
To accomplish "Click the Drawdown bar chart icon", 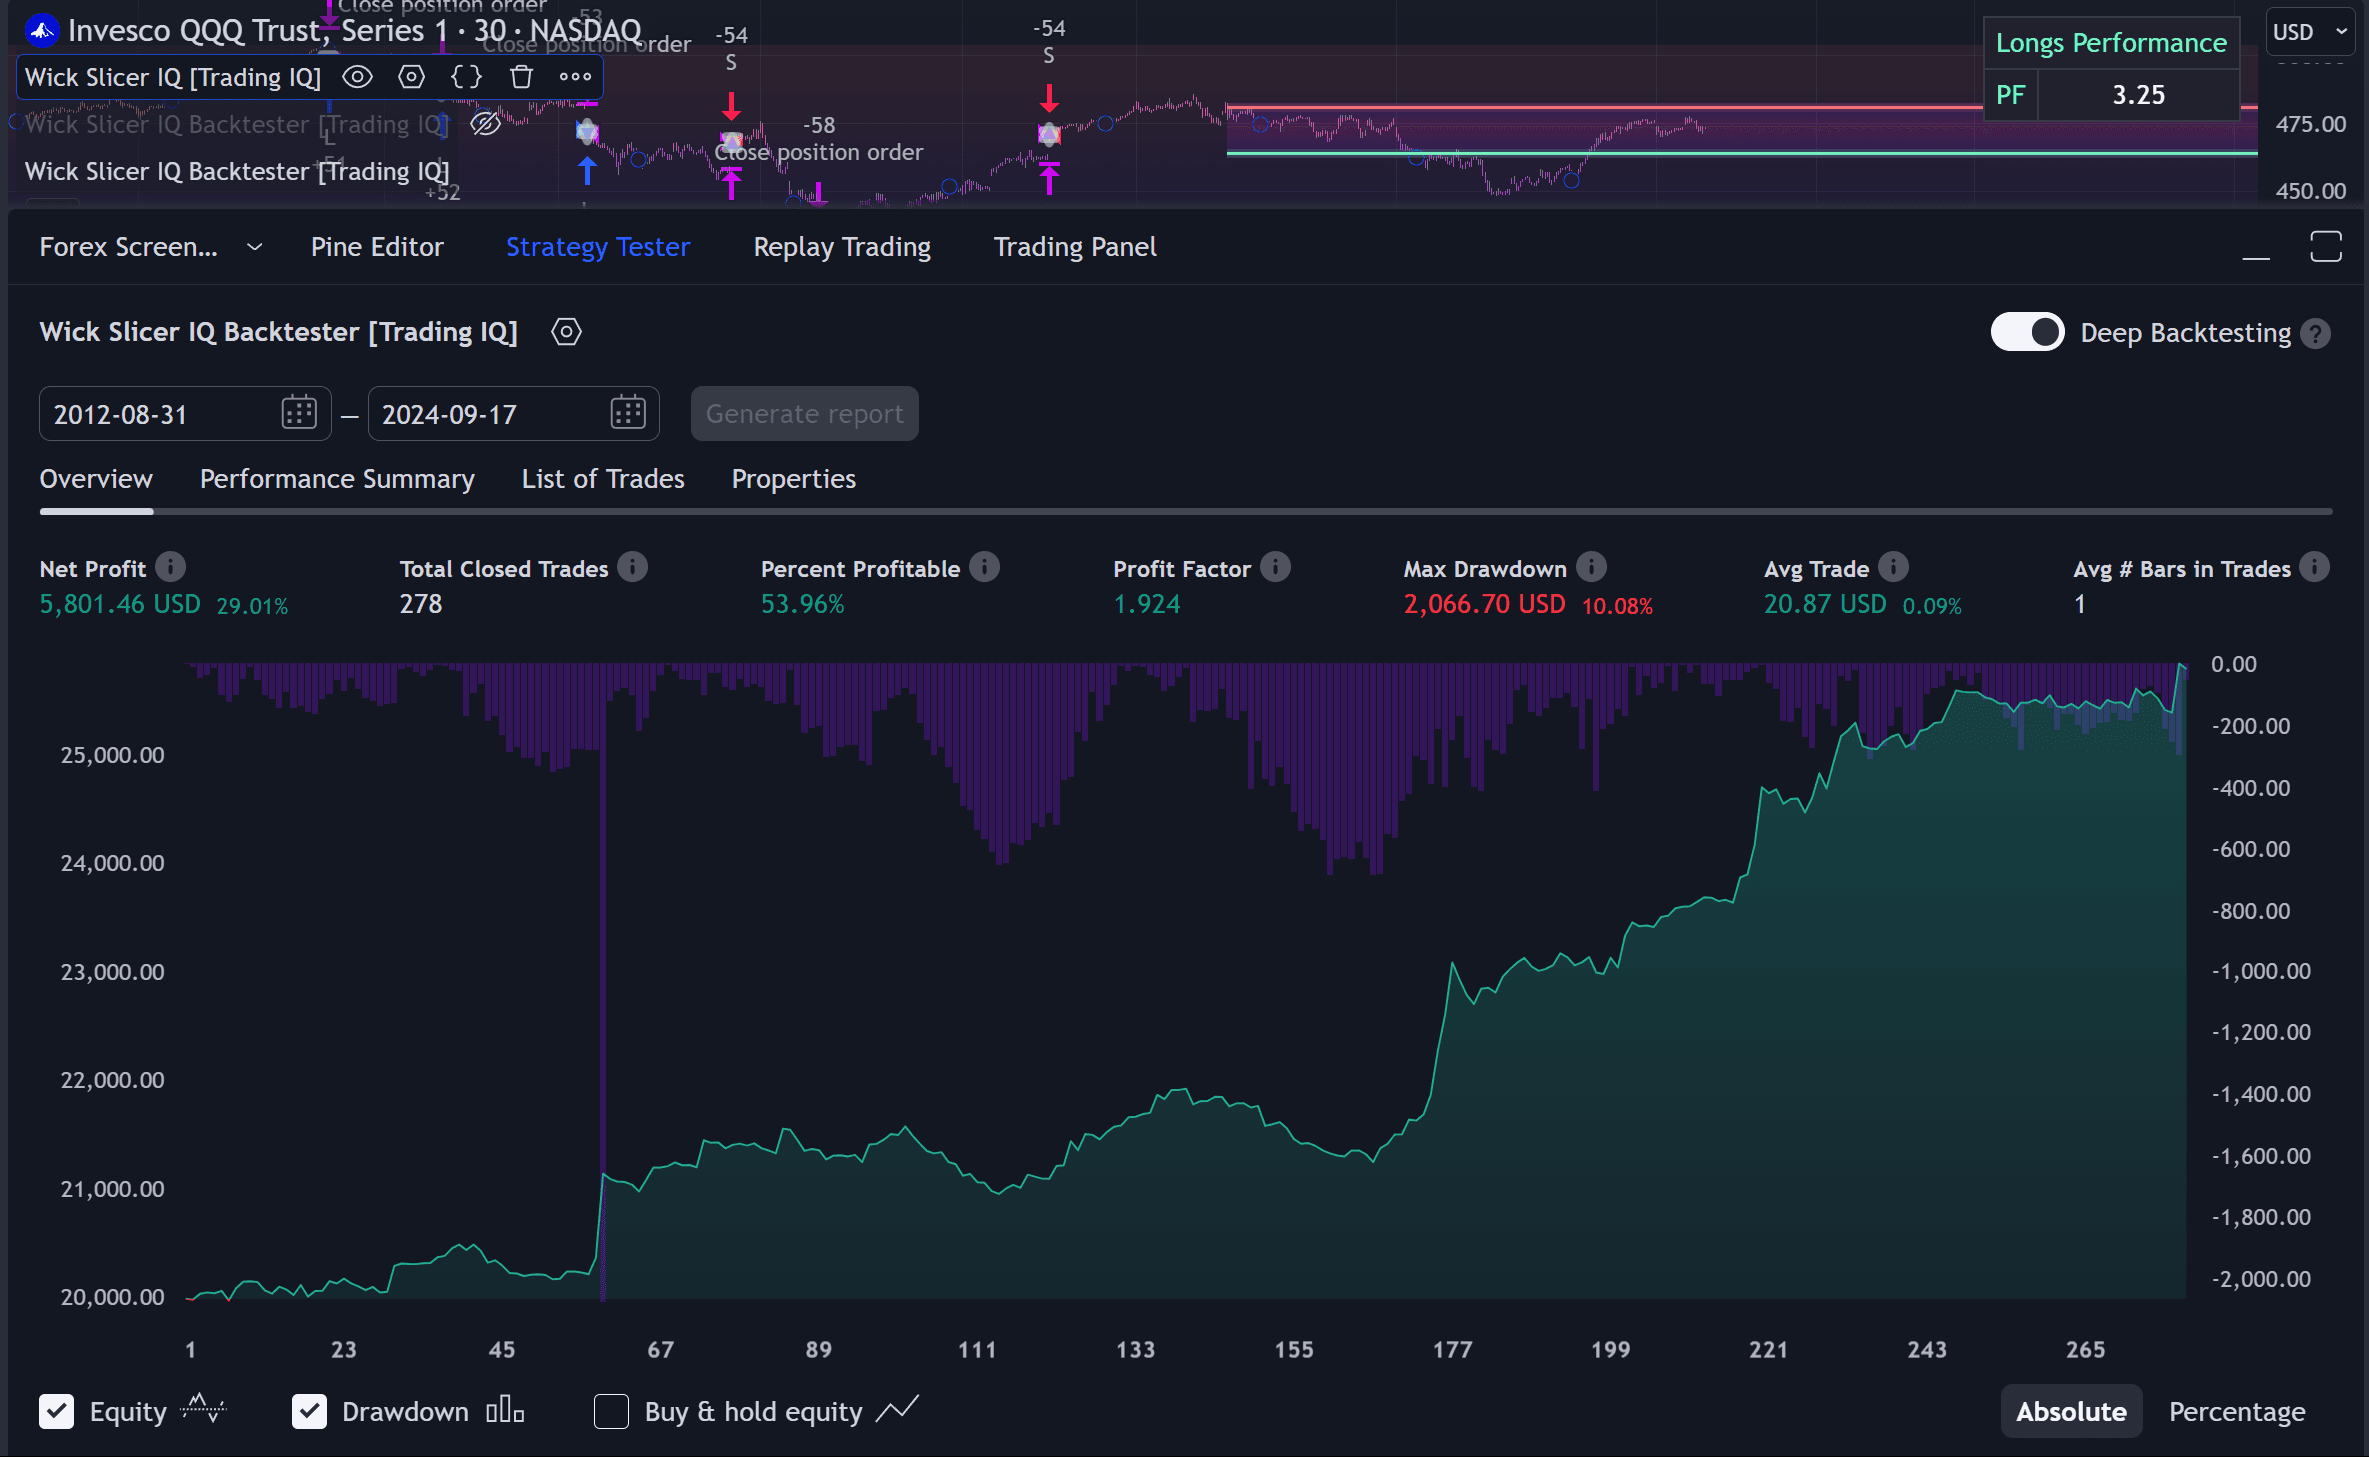I will 505,1410.
